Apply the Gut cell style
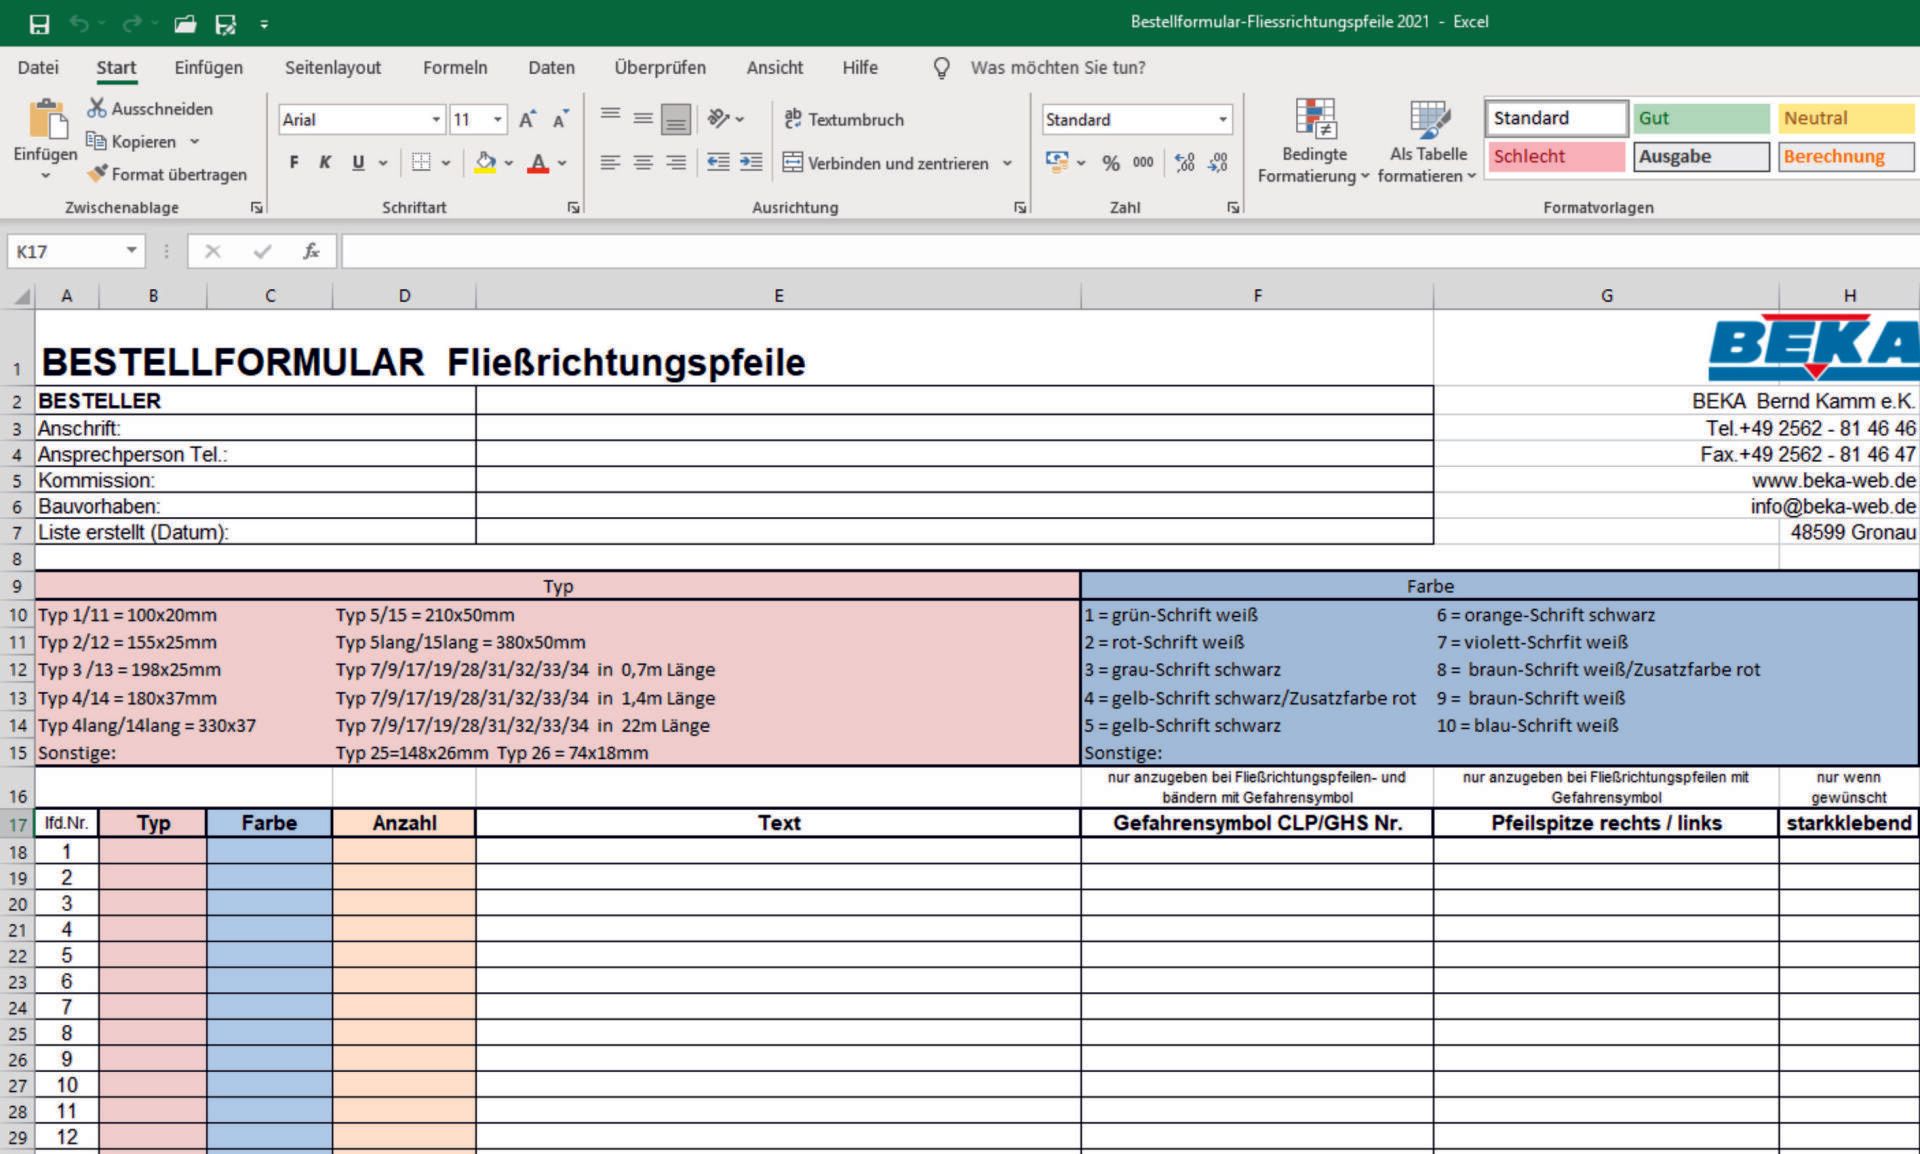Viewport: 1920px width, 1154px height. point(1700,118)
